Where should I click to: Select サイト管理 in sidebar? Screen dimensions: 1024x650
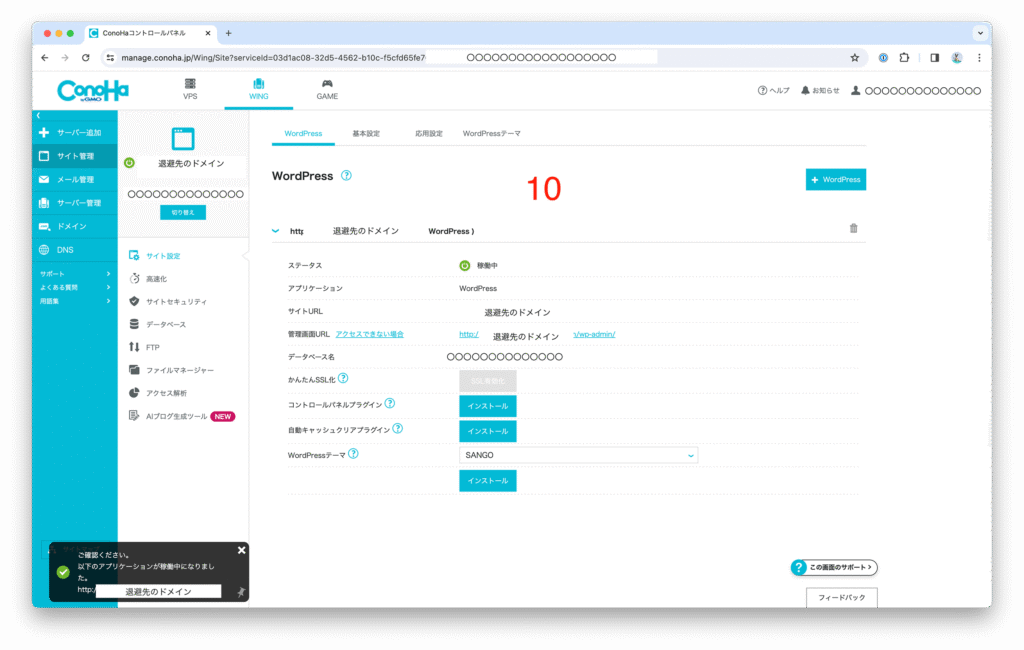(75, 156)
